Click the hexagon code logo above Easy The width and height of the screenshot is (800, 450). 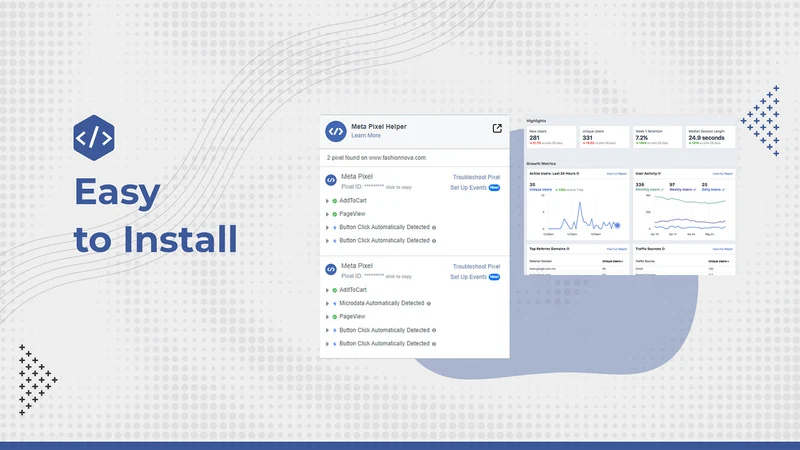pos(94,138)
